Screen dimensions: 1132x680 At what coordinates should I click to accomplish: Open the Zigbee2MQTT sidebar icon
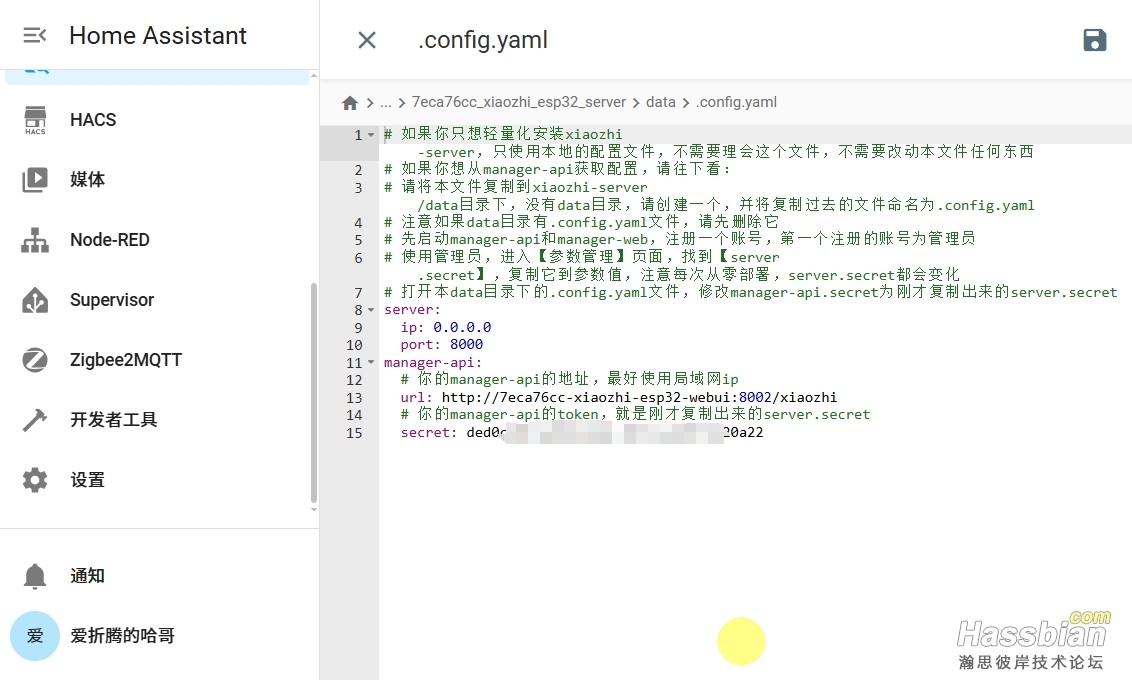[x=35, y=359]
